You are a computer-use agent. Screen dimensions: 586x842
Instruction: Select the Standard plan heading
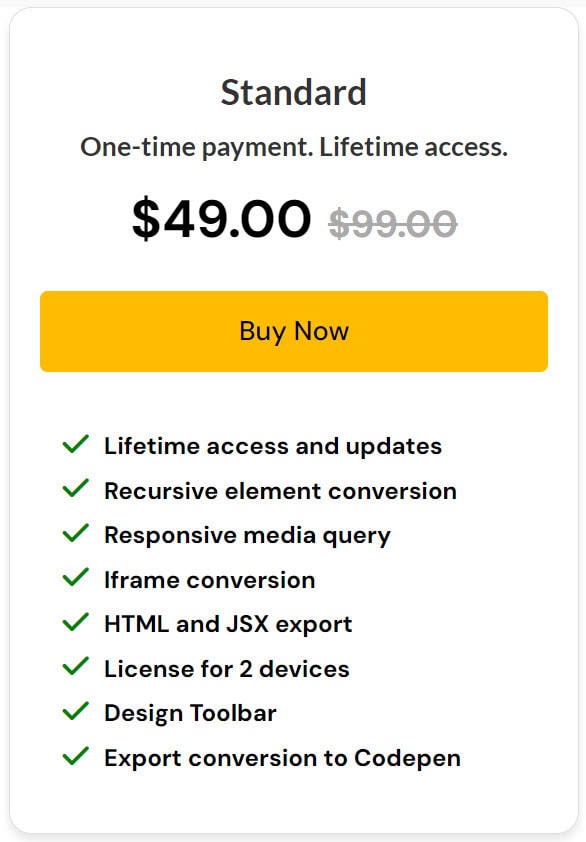click(x=294, y=92)
